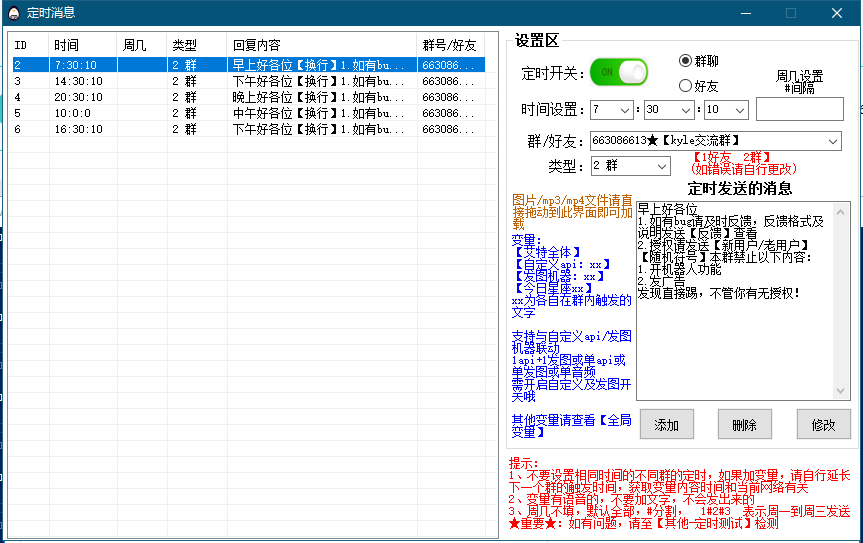Close the 定时消息 window
The width and height of the screenshot is (863, 543).
[837, 13]
